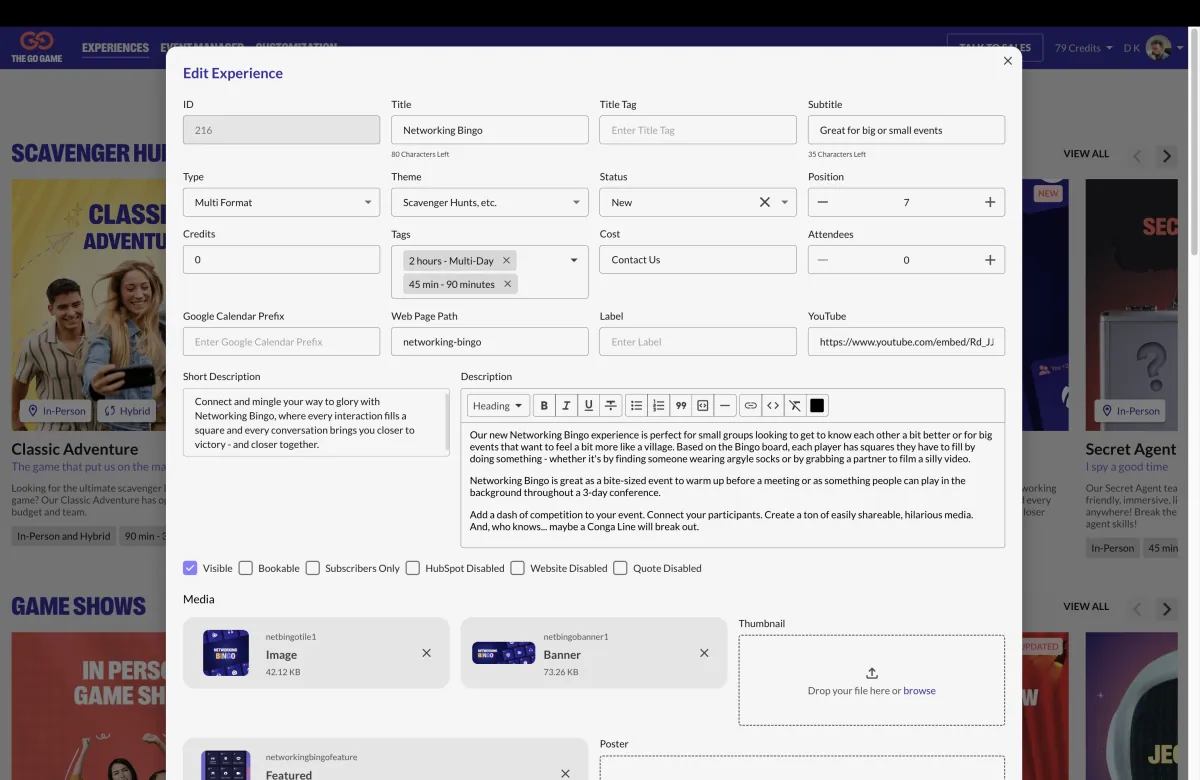
Task: Click next arrow in Scavenger Hunts carousel
Action: pyautogui.click(x=1166, y=156)
